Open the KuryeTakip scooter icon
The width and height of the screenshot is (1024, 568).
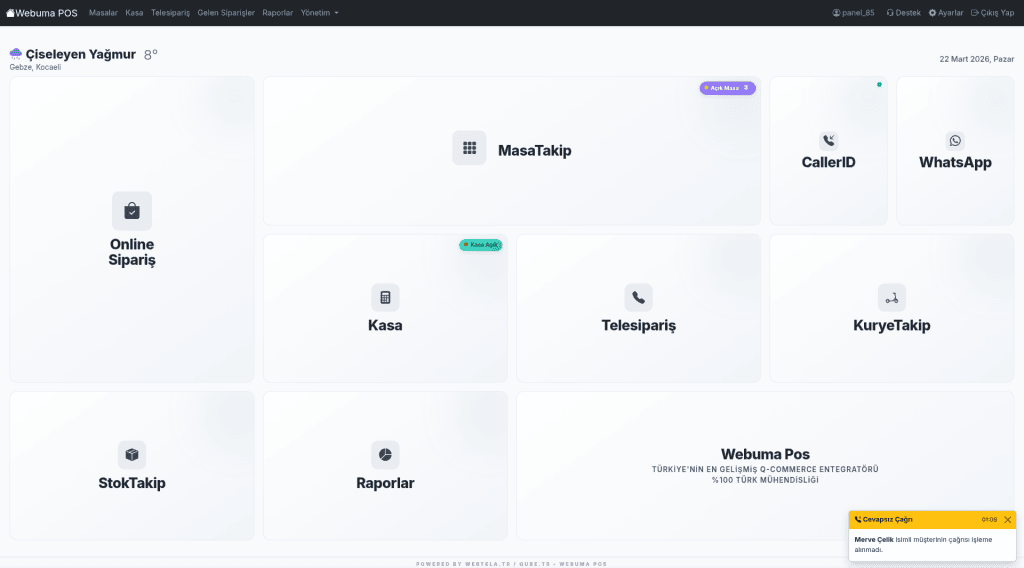tap(891, 298)
